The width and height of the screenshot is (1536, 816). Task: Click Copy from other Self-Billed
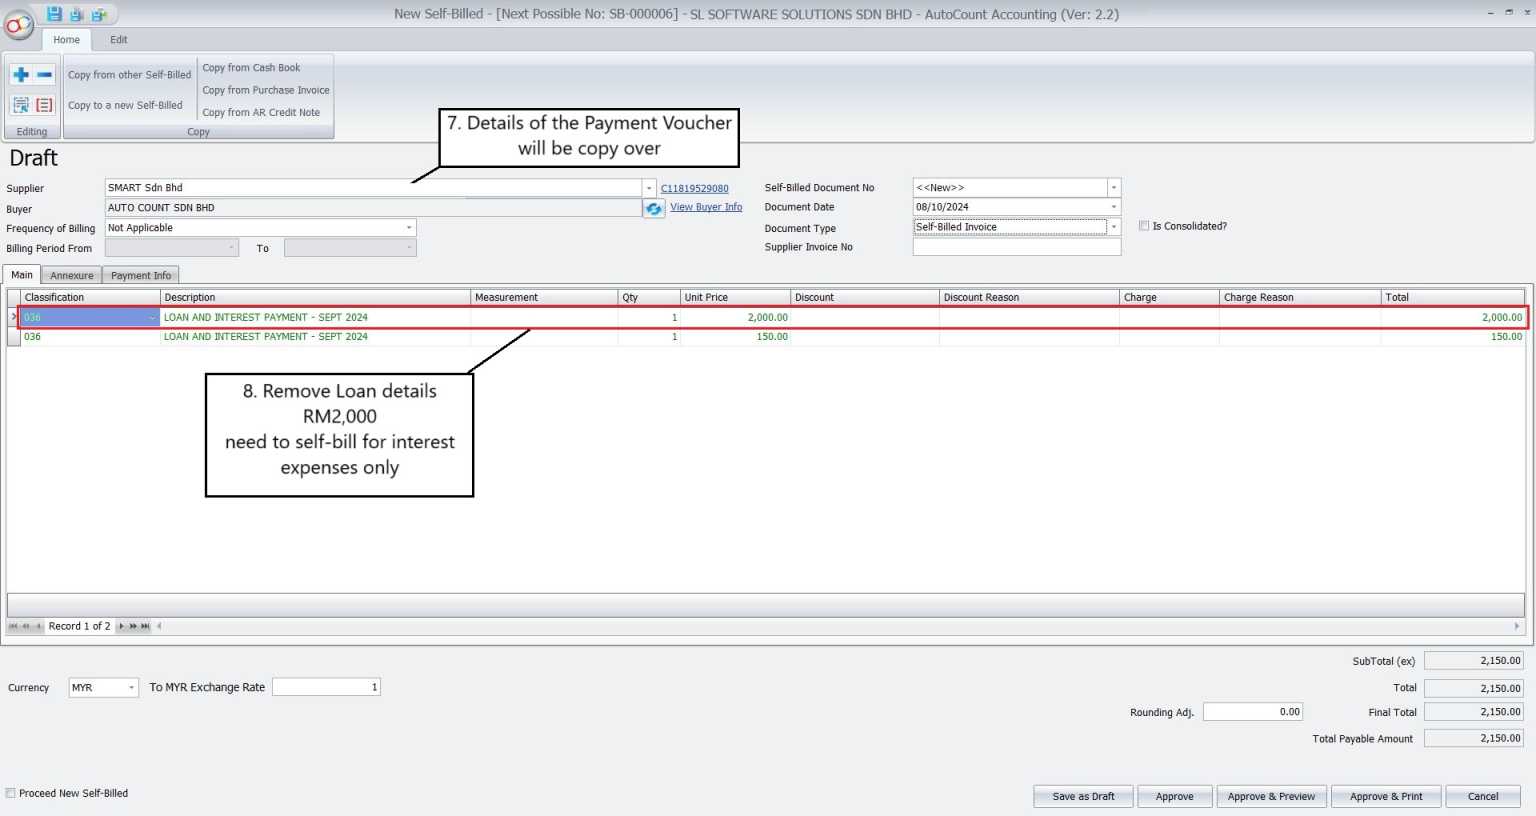click(129, 75)
